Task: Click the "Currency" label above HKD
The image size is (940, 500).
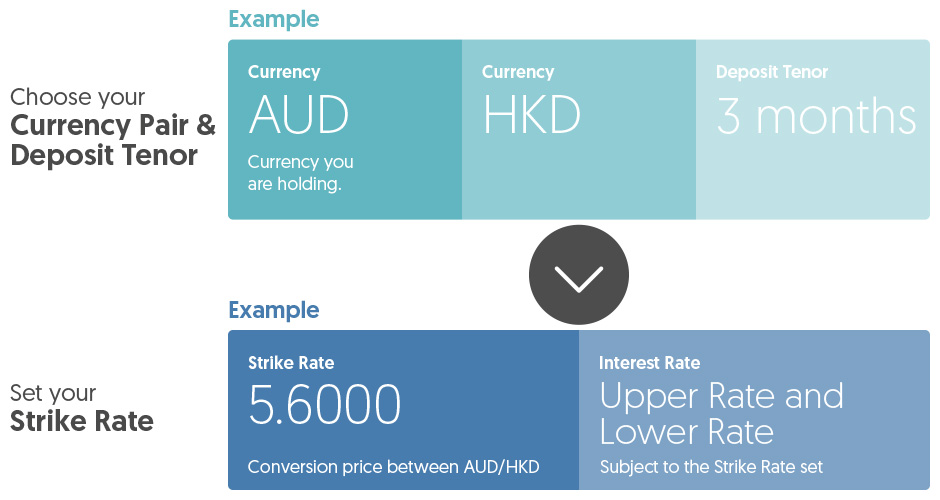Action: click(x=518, y=72)
